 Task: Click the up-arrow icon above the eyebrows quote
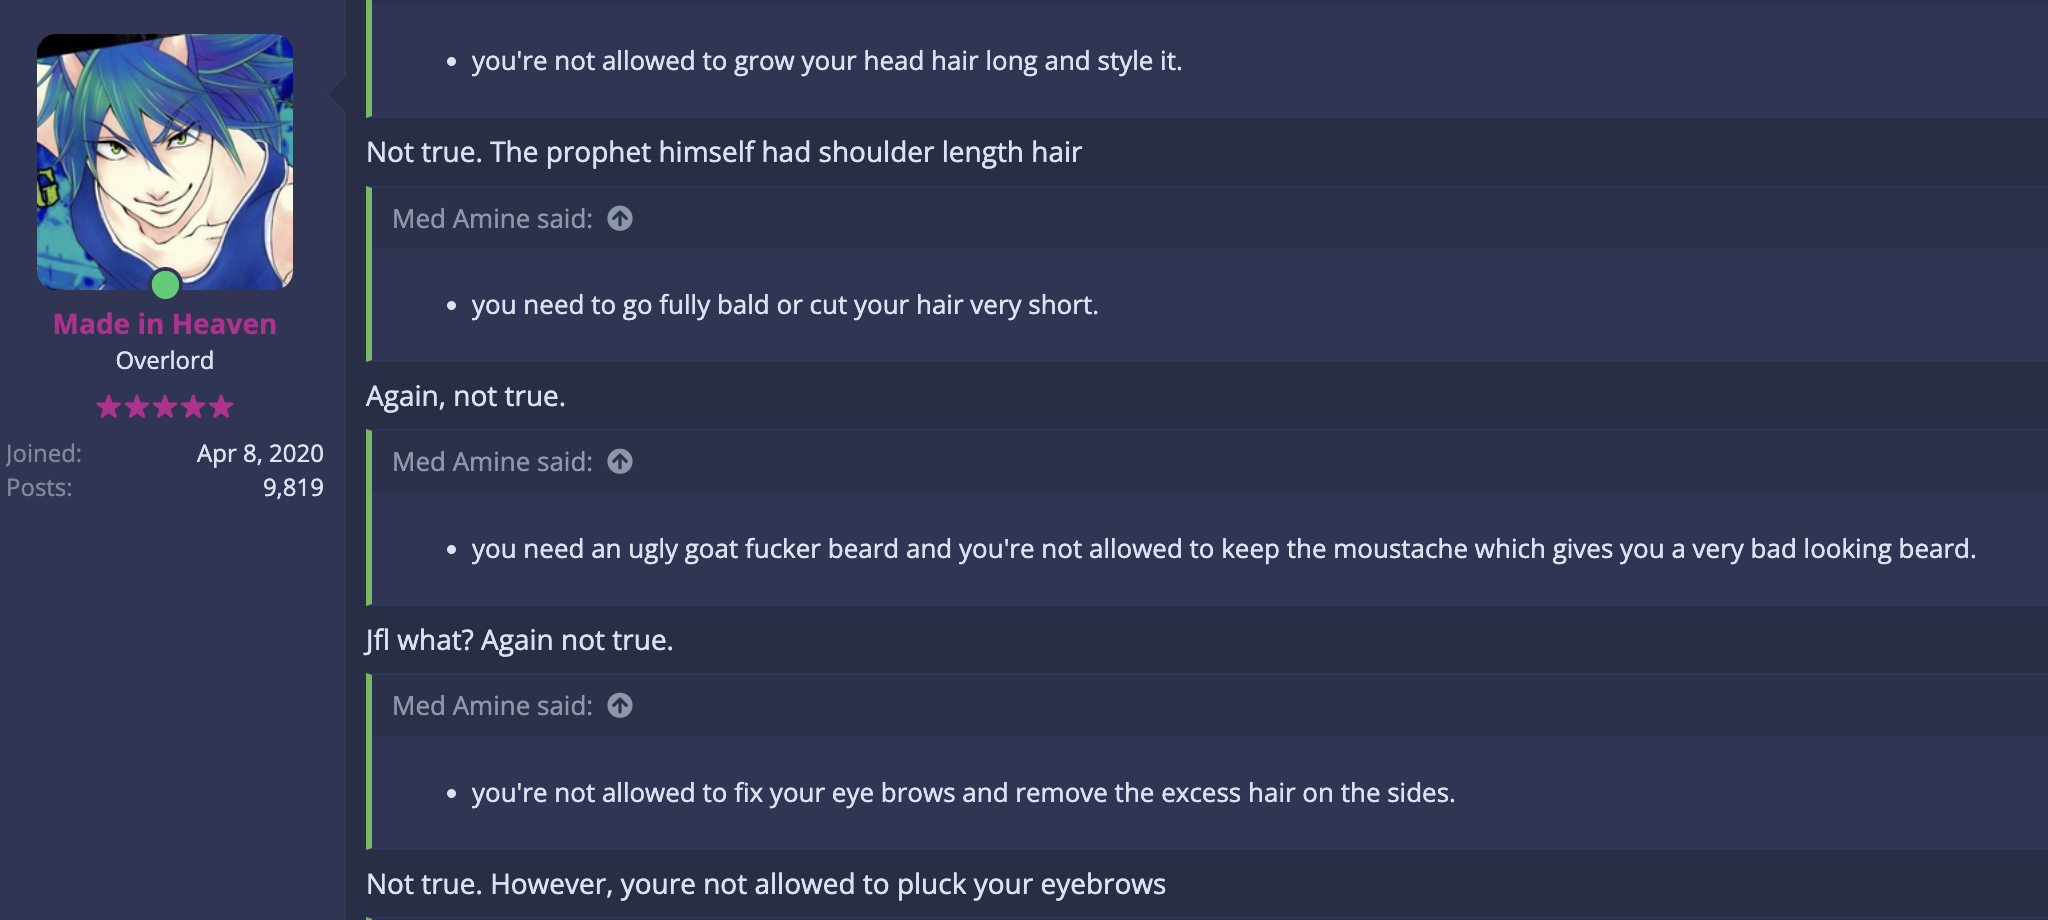pos(620,705)
